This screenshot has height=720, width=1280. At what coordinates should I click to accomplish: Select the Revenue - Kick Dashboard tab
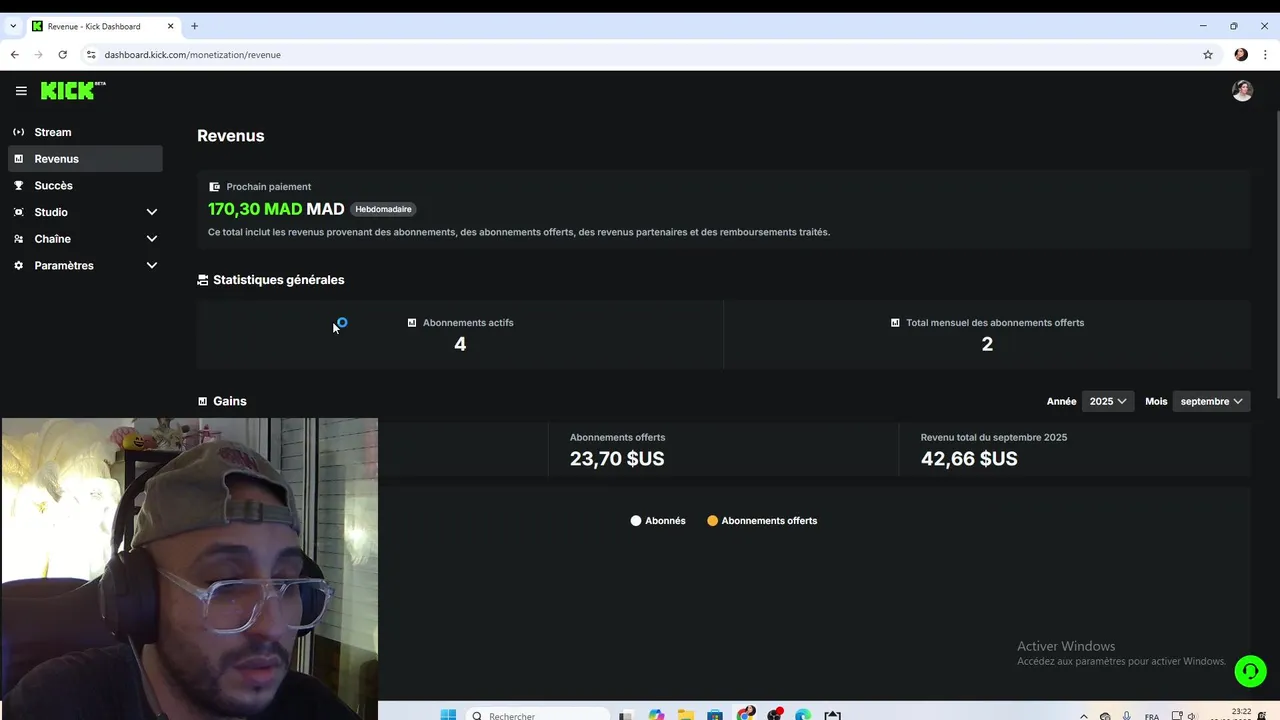102,26
